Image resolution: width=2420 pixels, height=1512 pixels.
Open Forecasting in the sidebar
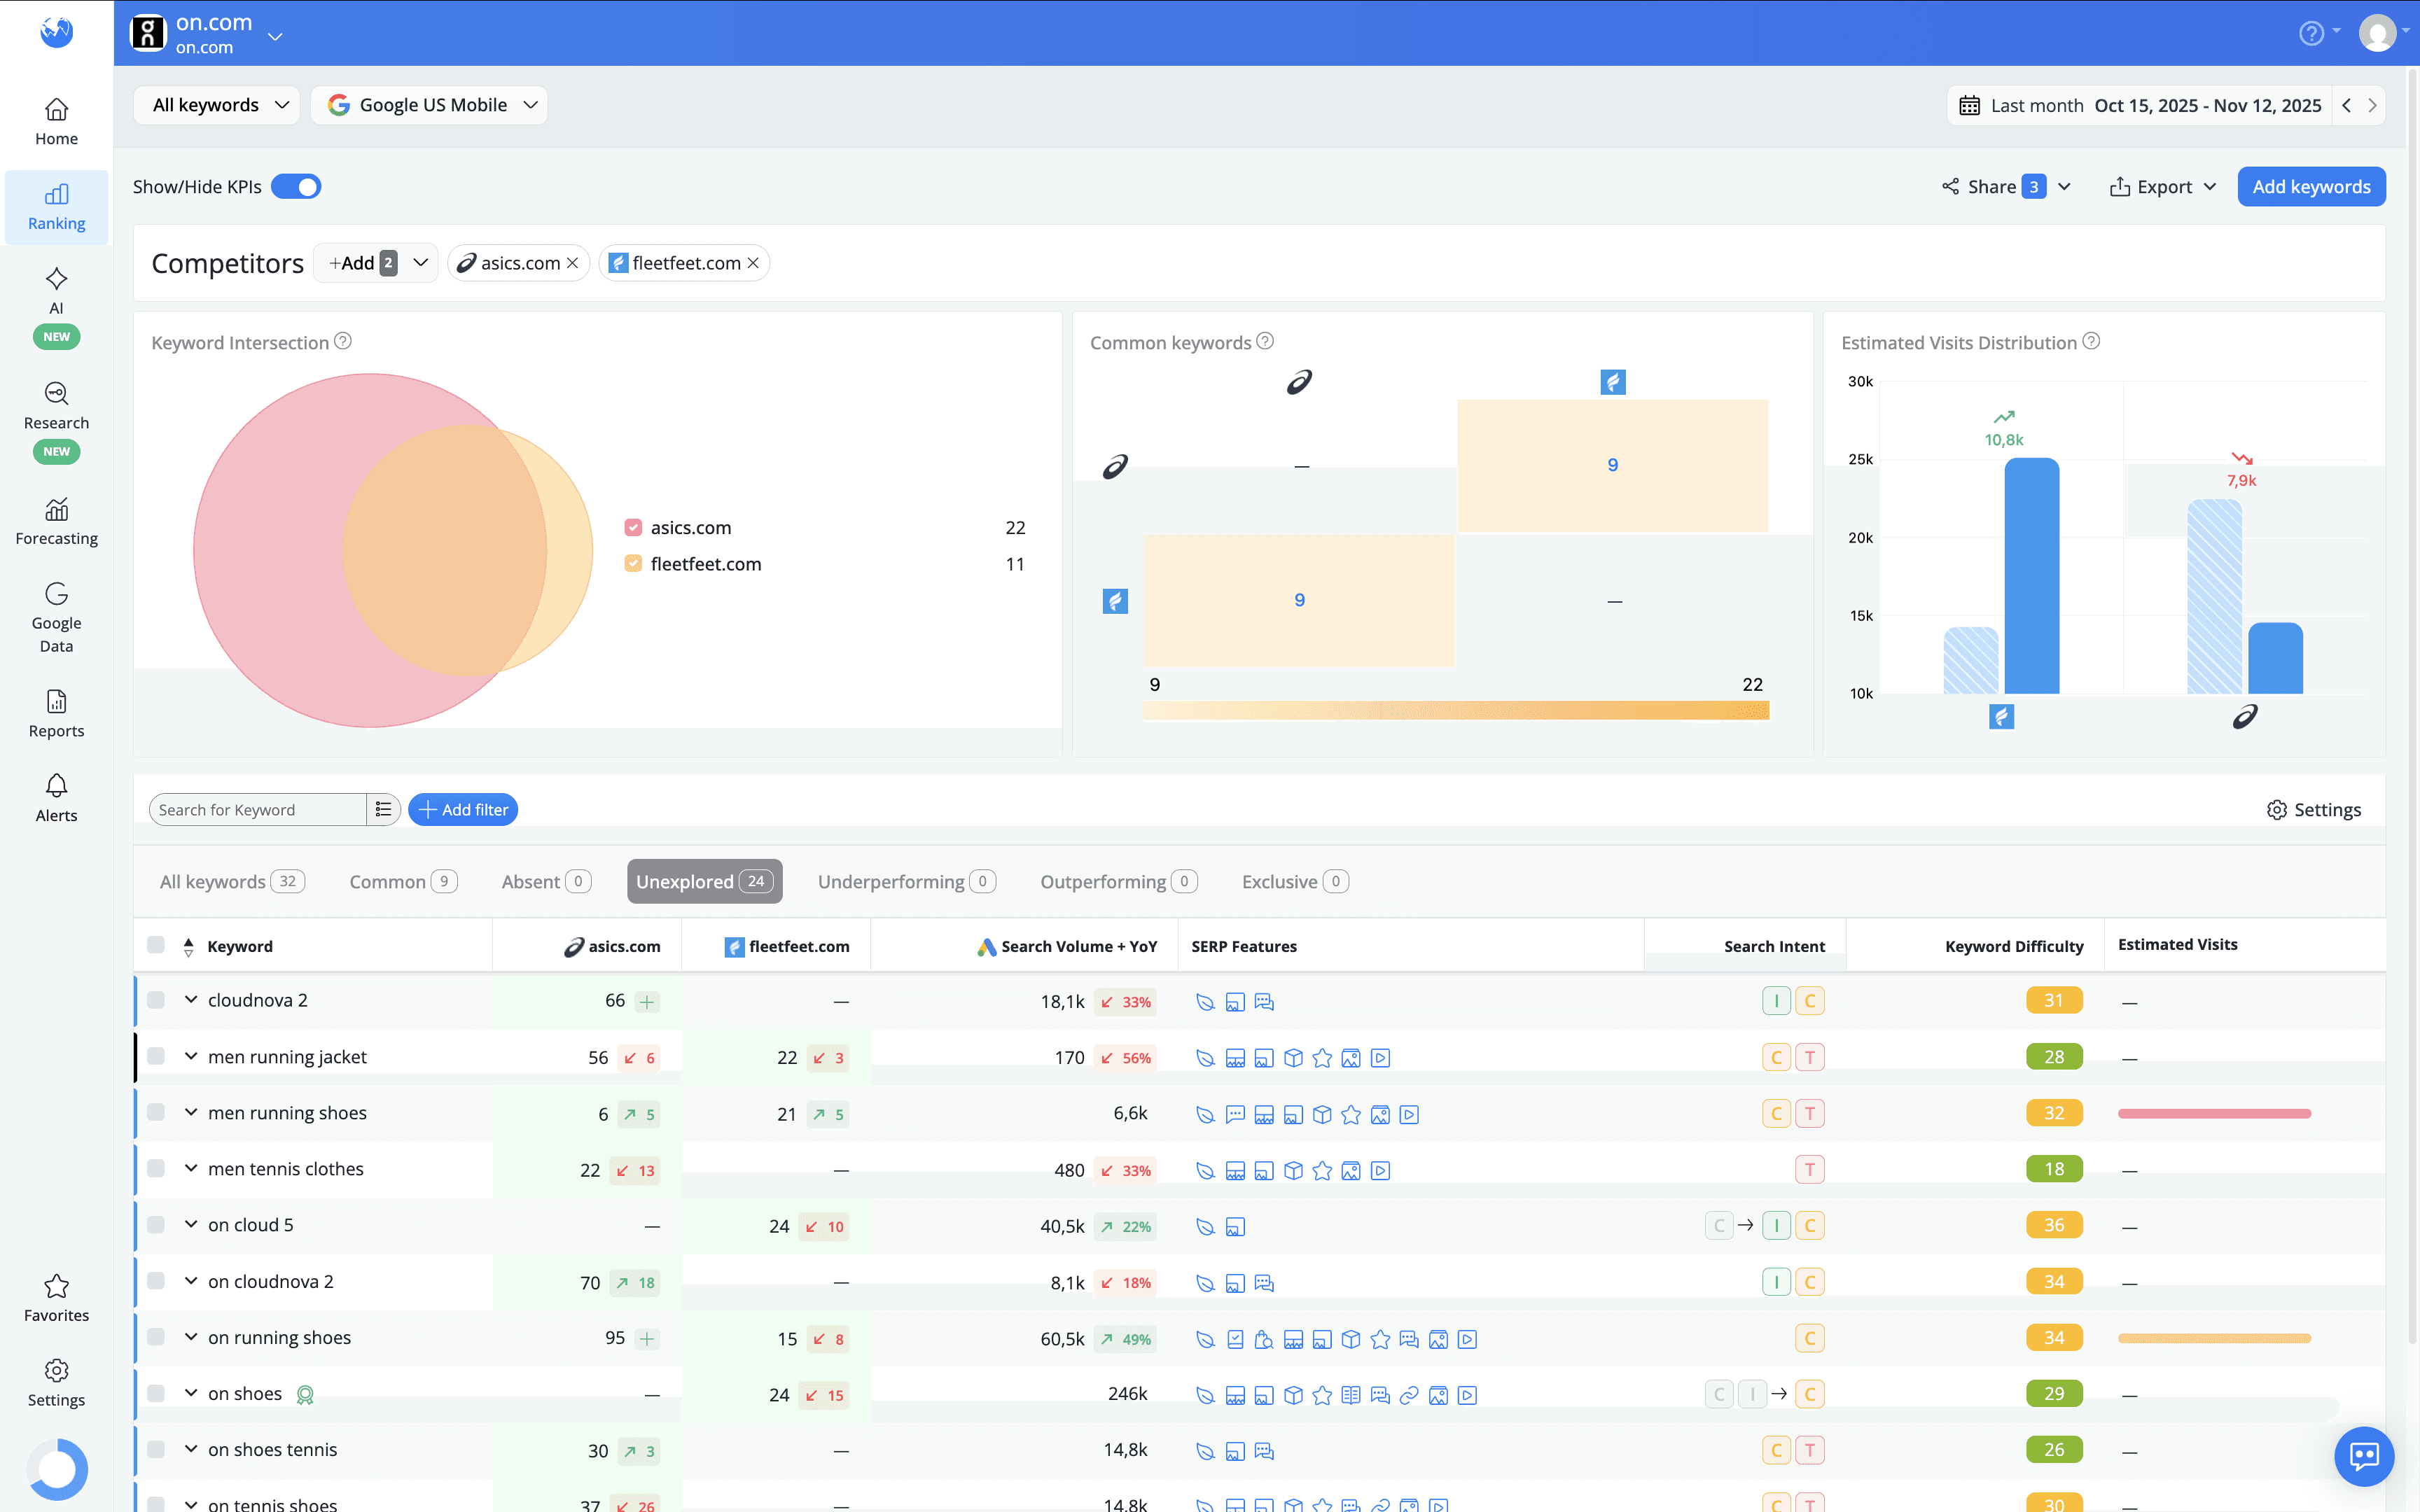pyautogui.click(x=56, y=522)
